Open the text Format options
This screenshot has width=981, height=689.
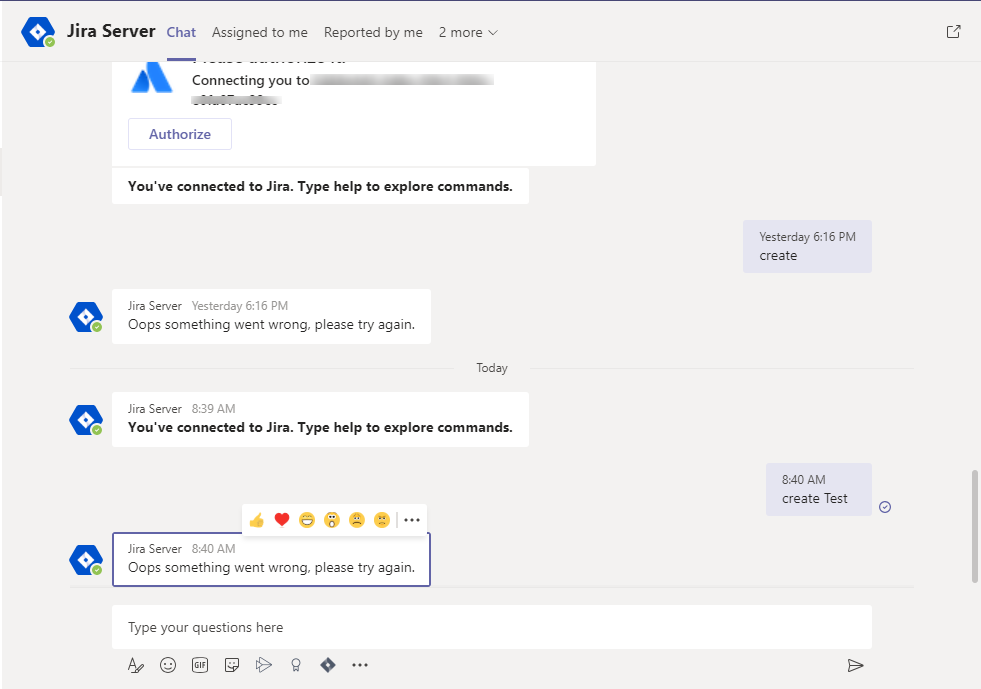point(136,665)
